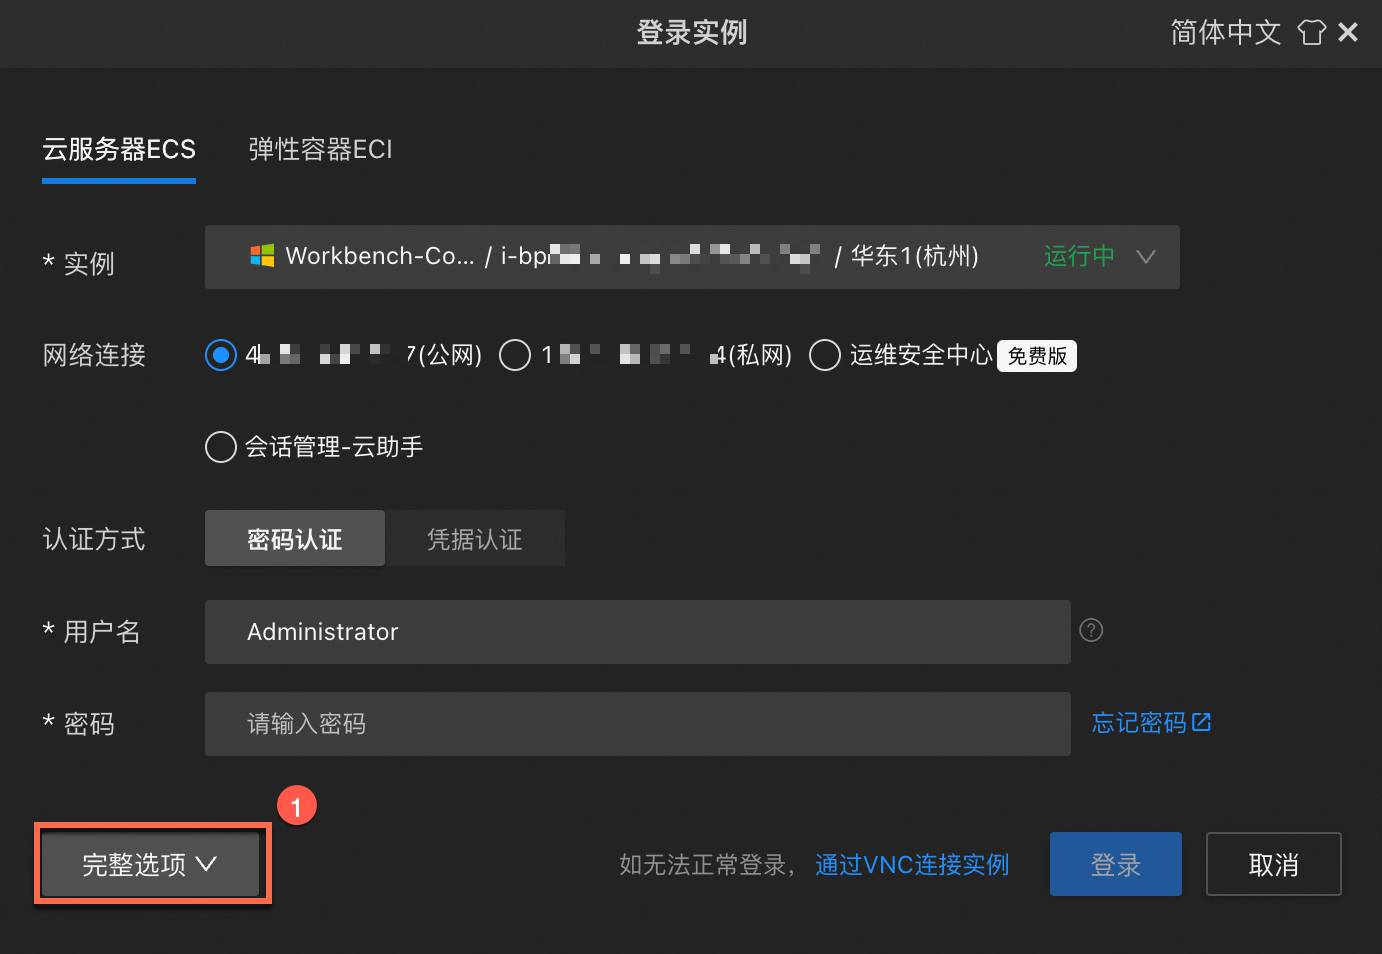1382x954 pixels.
Task: Switch to the 云服务器ECS tab
Action: (x=119, y=150)
